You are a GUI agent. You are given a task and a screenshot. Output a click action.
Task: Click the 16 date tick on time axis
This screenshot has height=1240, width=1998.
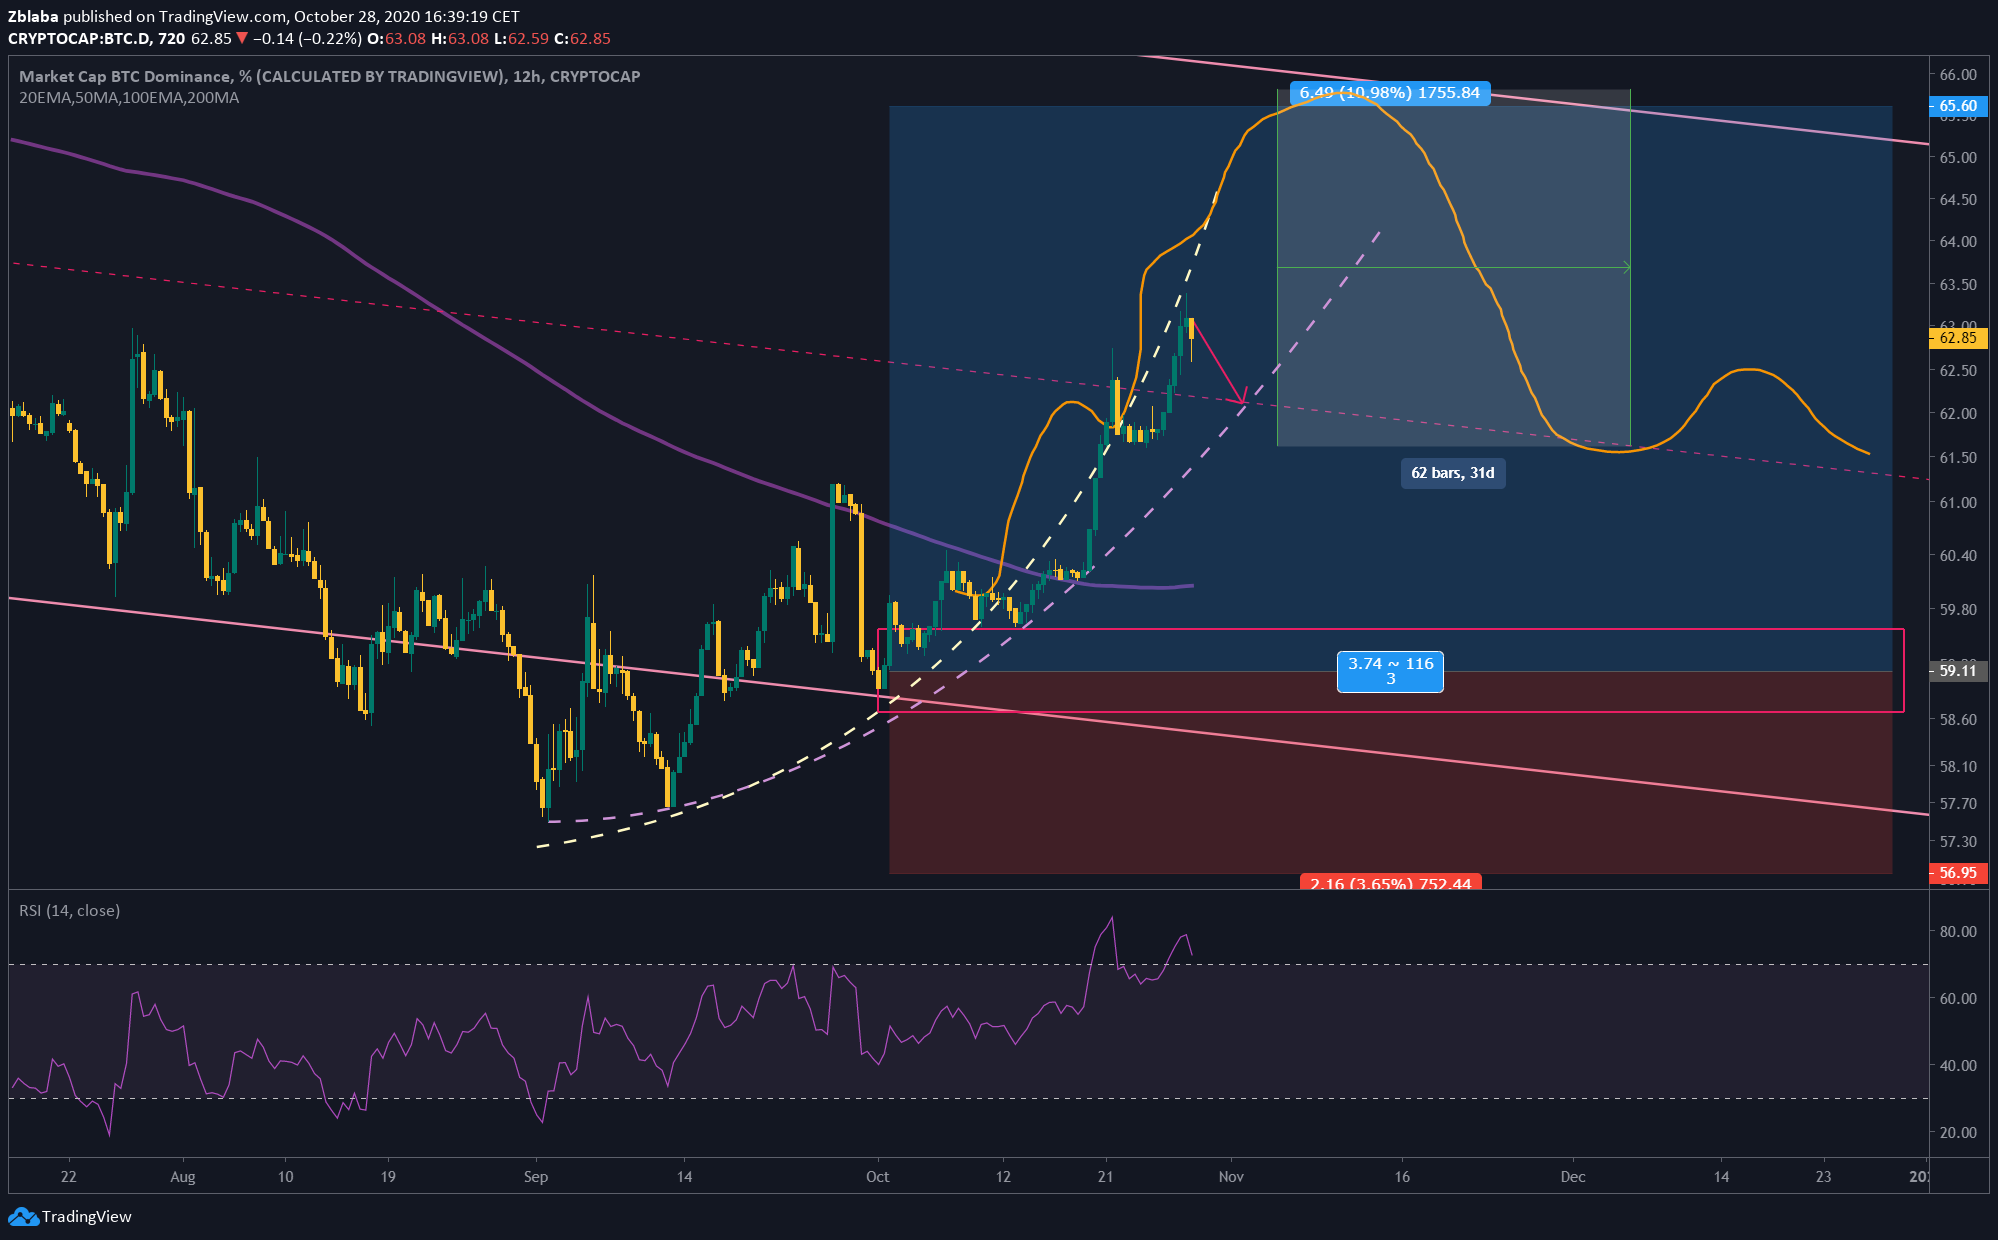[1402, 1176]
